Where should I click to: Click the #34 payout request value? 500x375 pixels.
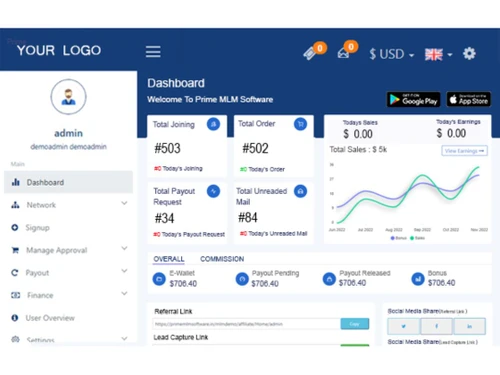click(164, 218)
